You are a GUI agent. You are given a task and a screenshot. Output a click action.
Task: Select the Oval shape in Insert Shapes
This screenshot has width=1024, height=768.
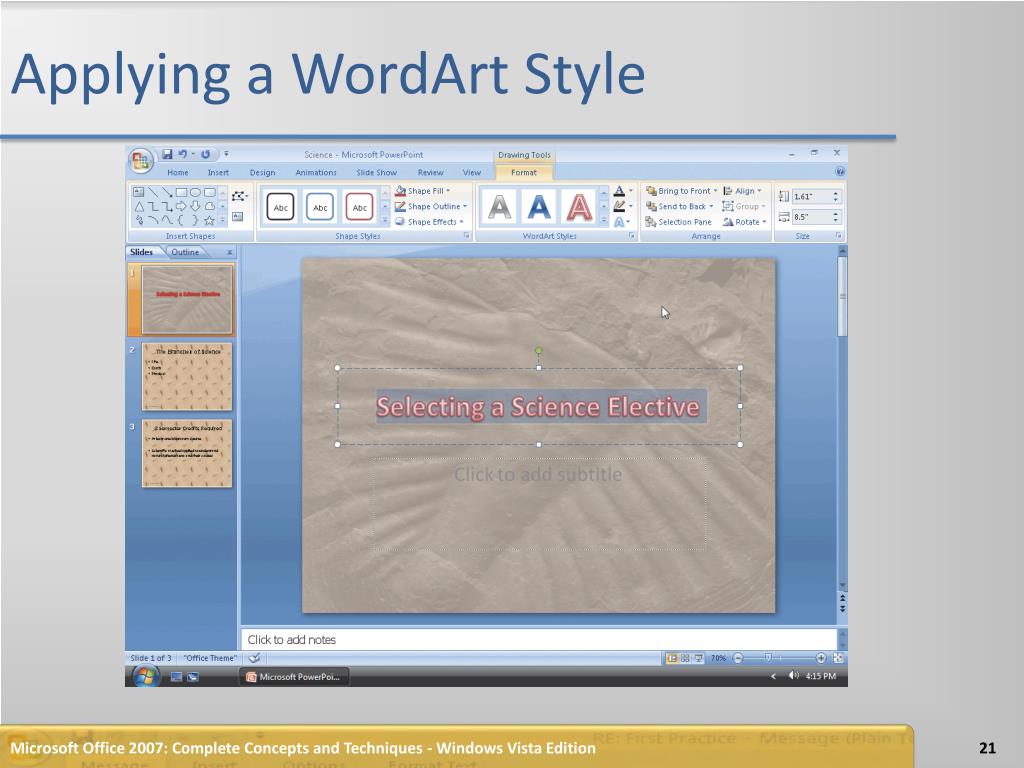pos(195,192)
